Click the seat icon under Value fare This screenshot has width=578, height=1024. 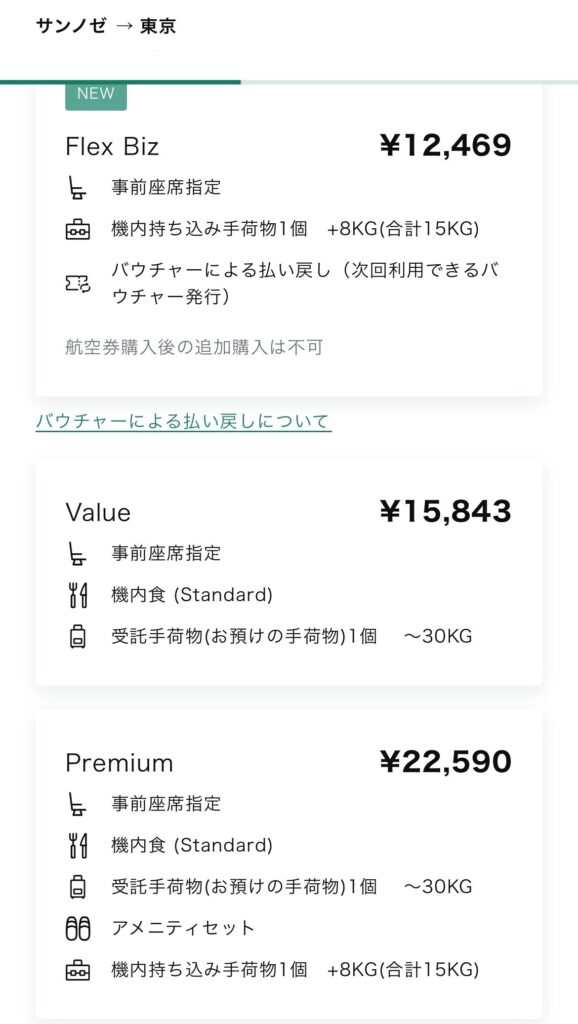77,554
